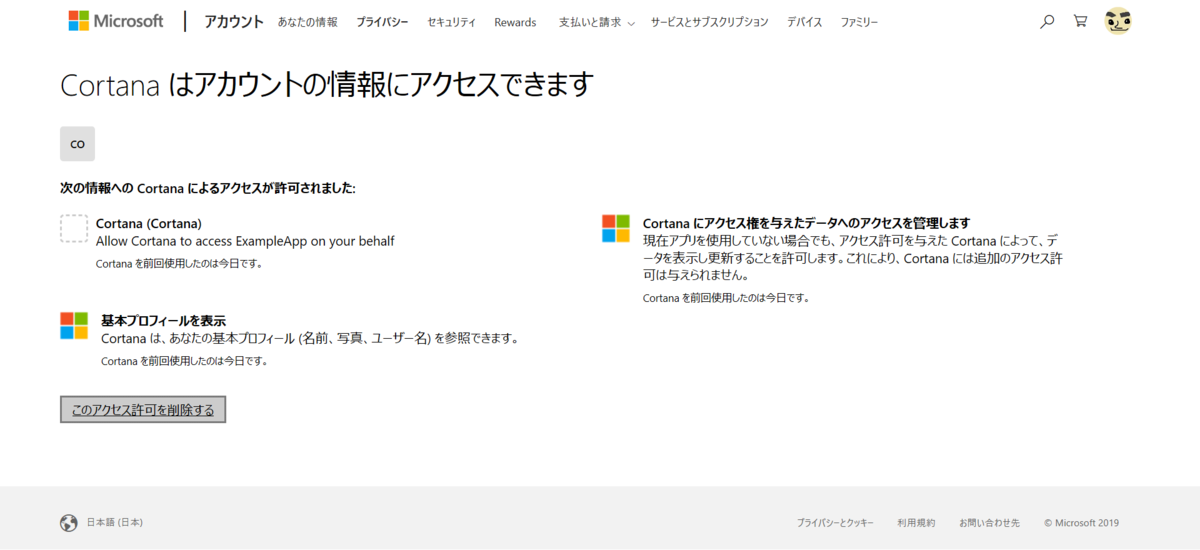The height and width of the screenshot is (550, 1200).
Task: Open the あなたの情報 tab
Action: [307, 22]
